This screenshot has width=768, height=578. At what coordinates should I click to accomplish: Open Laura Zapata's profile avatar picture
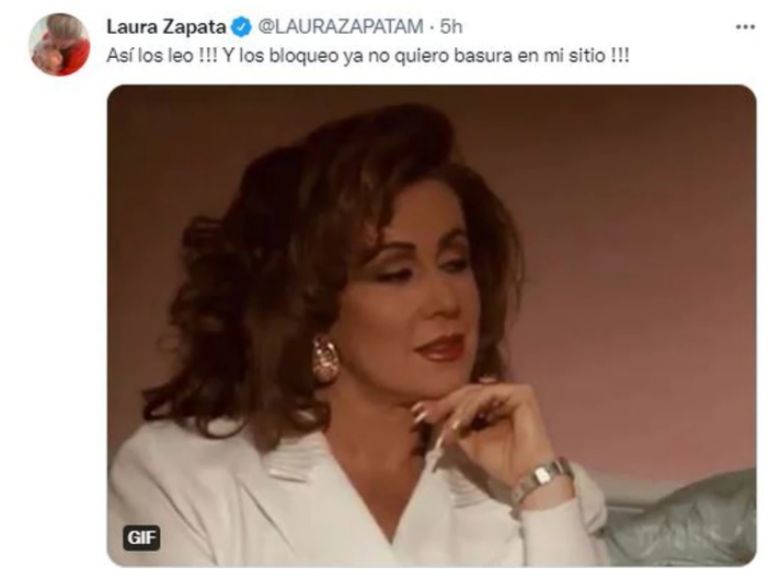tap(60, 44)
